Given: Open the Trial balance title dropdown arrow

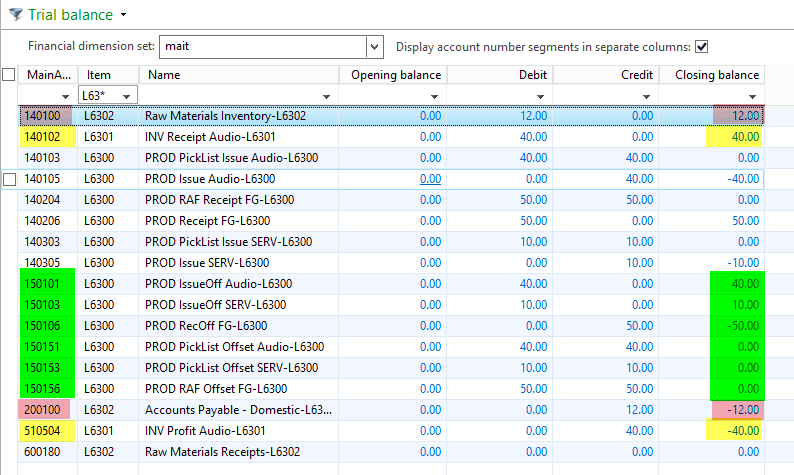Looking at the screenshot, I should [123, 15].
